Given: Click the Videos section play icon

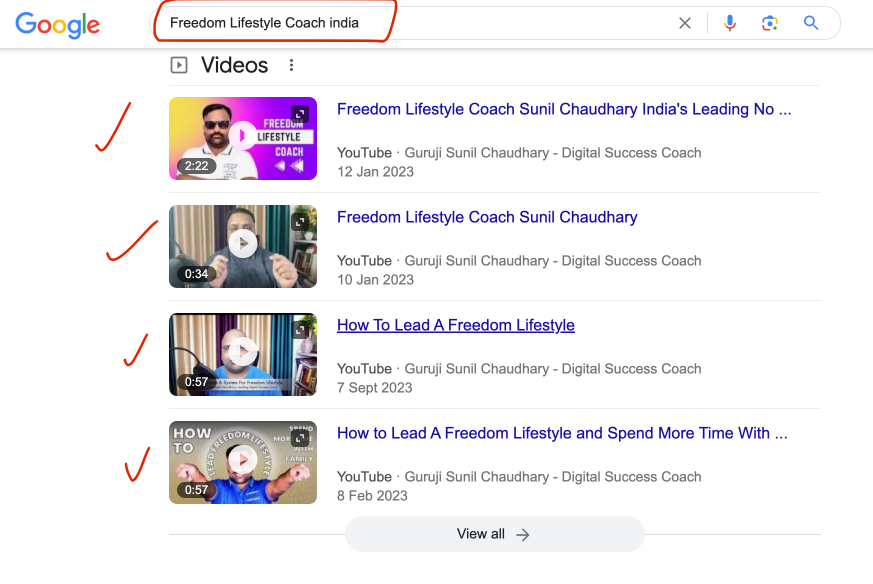Looking at the screenshot, I should pos(180,65).
